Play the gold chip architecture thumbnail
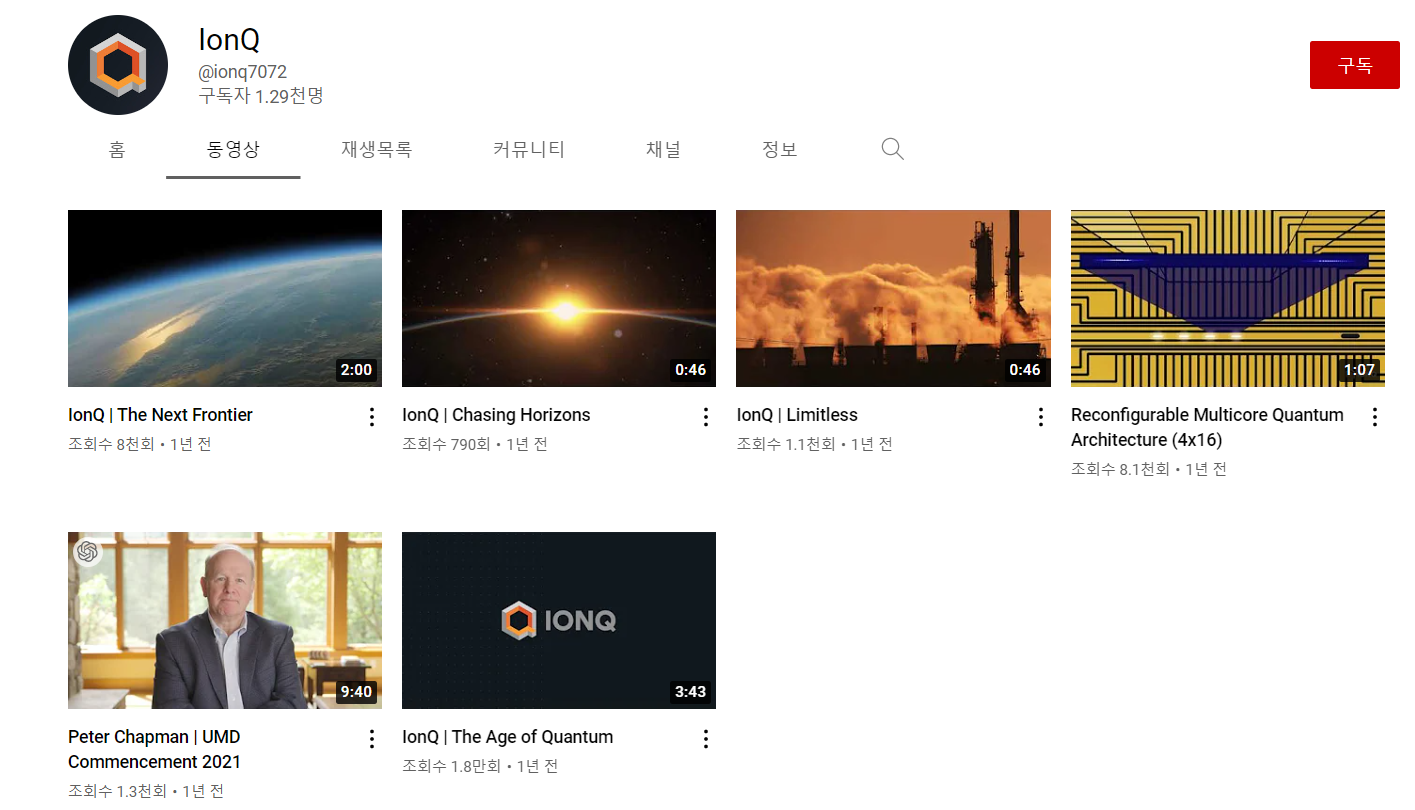Screen dimensions: 1415x810 (x=1228, y=298)
